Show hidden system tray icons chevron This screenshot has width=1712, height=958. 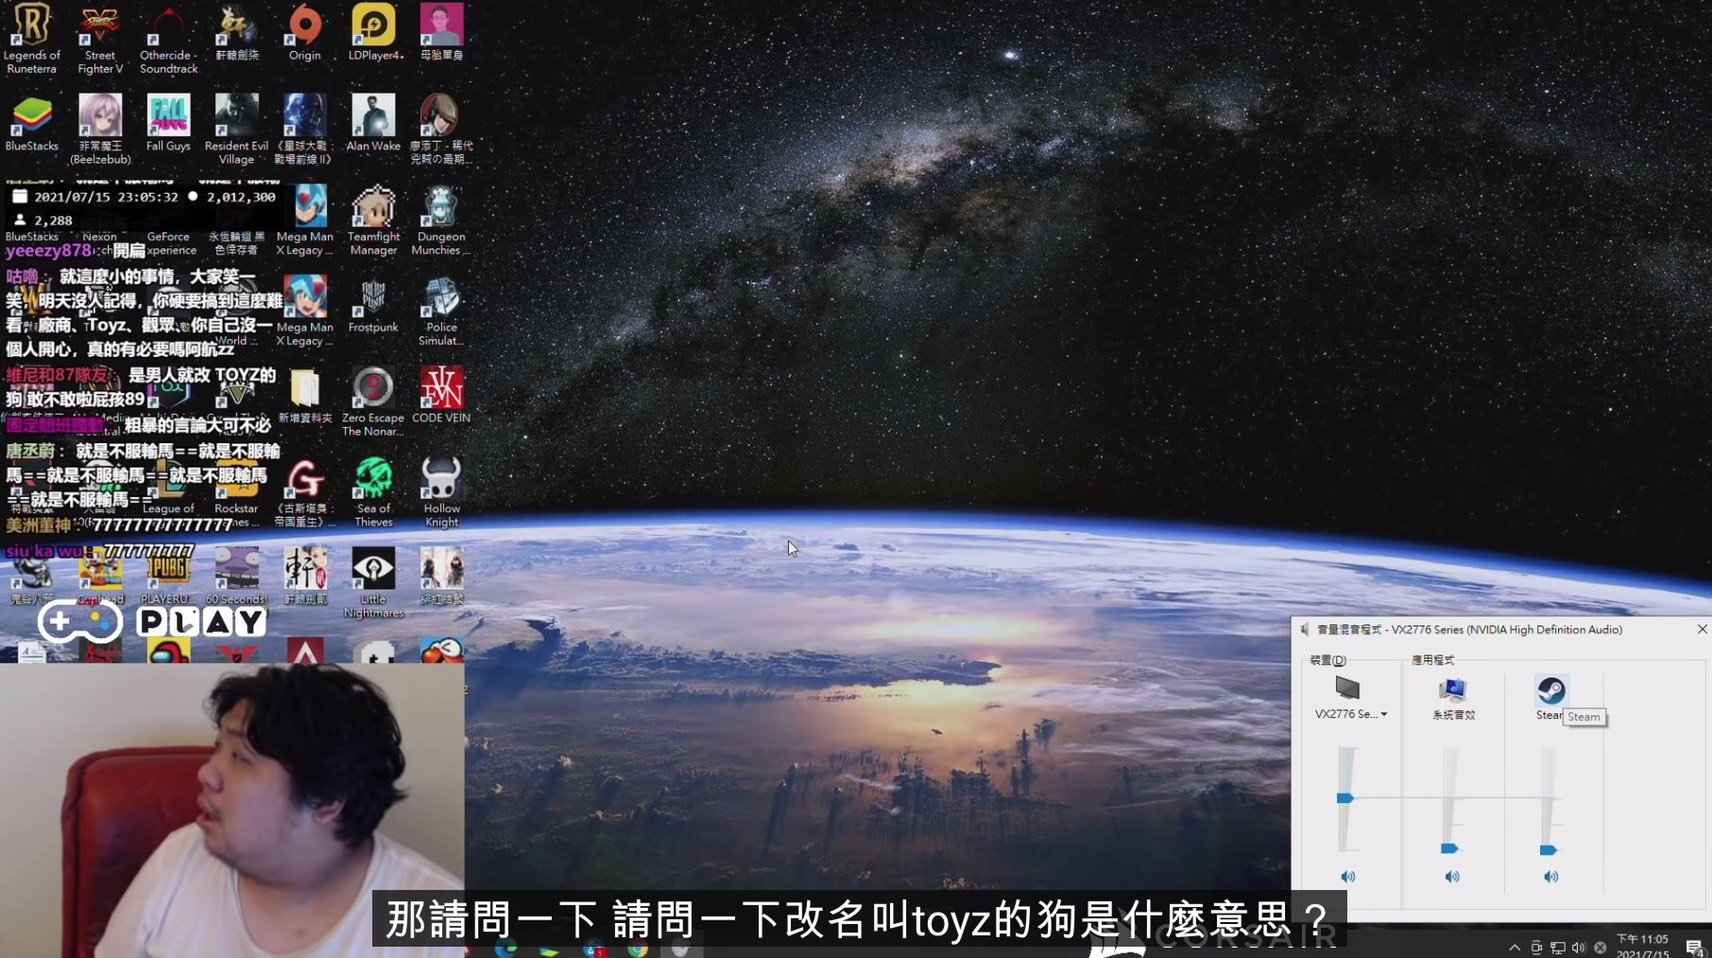click(x=1514, y=947)
